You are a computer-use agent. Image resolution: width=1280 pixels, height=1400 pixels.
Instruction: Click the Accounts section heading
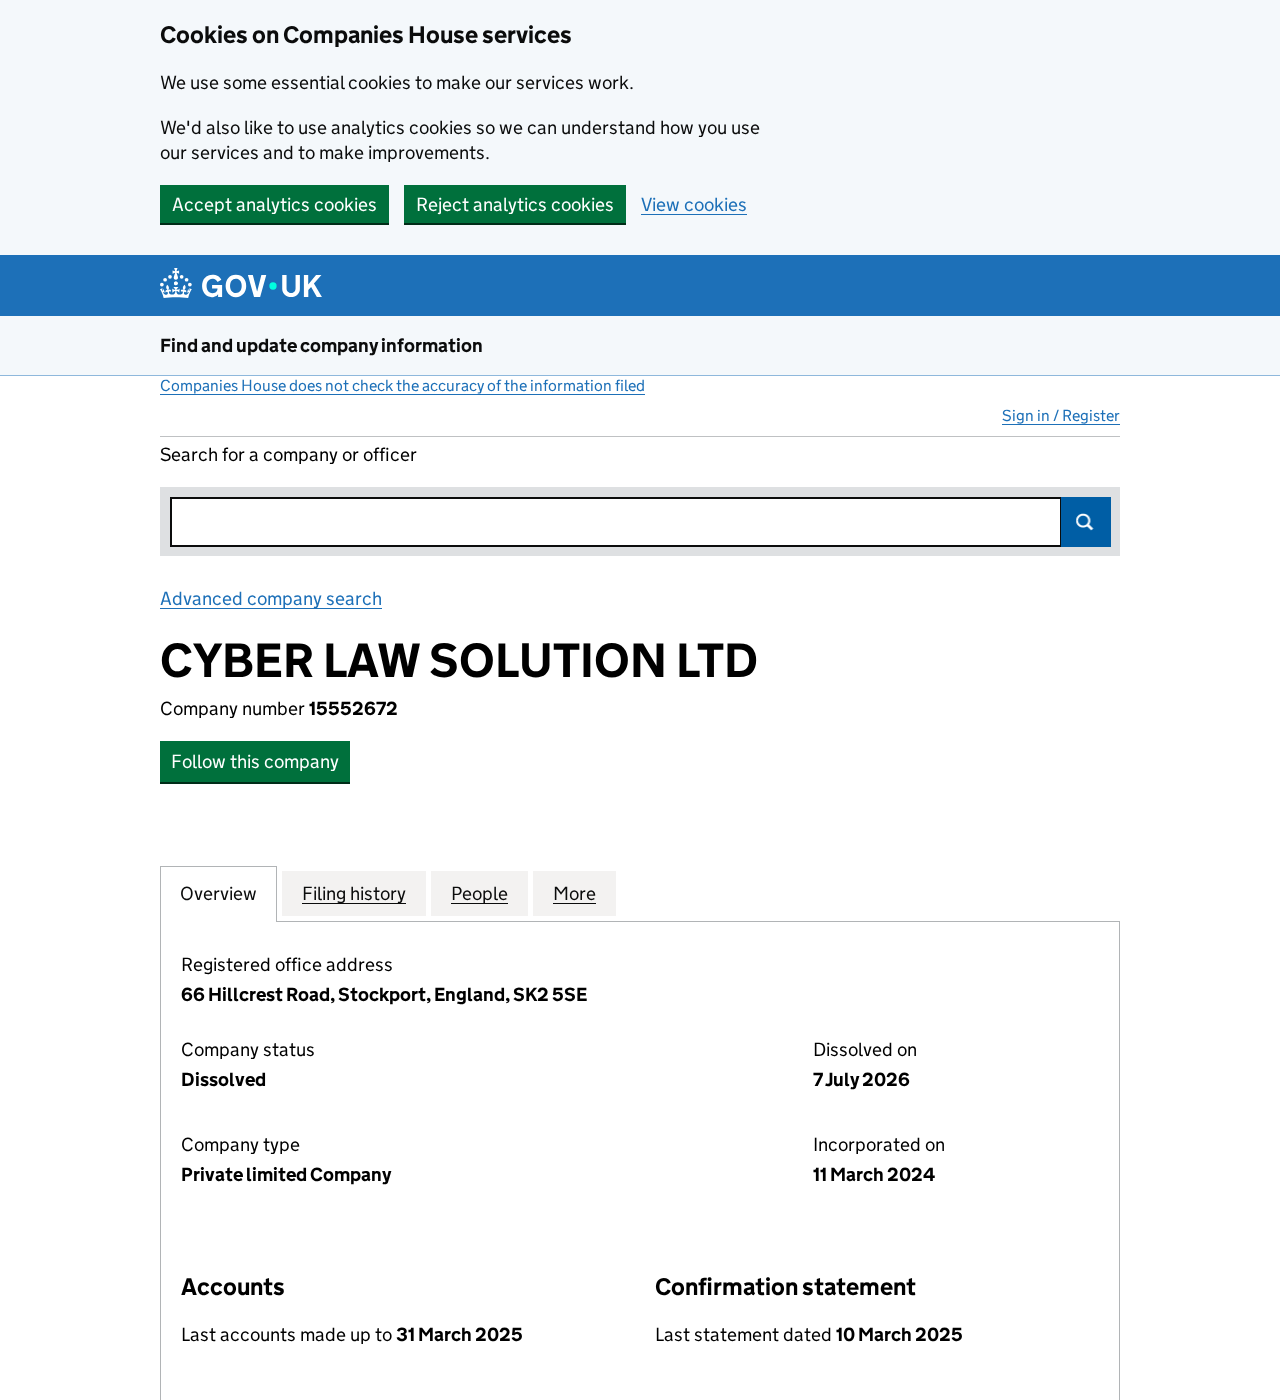click(233, 1287)
